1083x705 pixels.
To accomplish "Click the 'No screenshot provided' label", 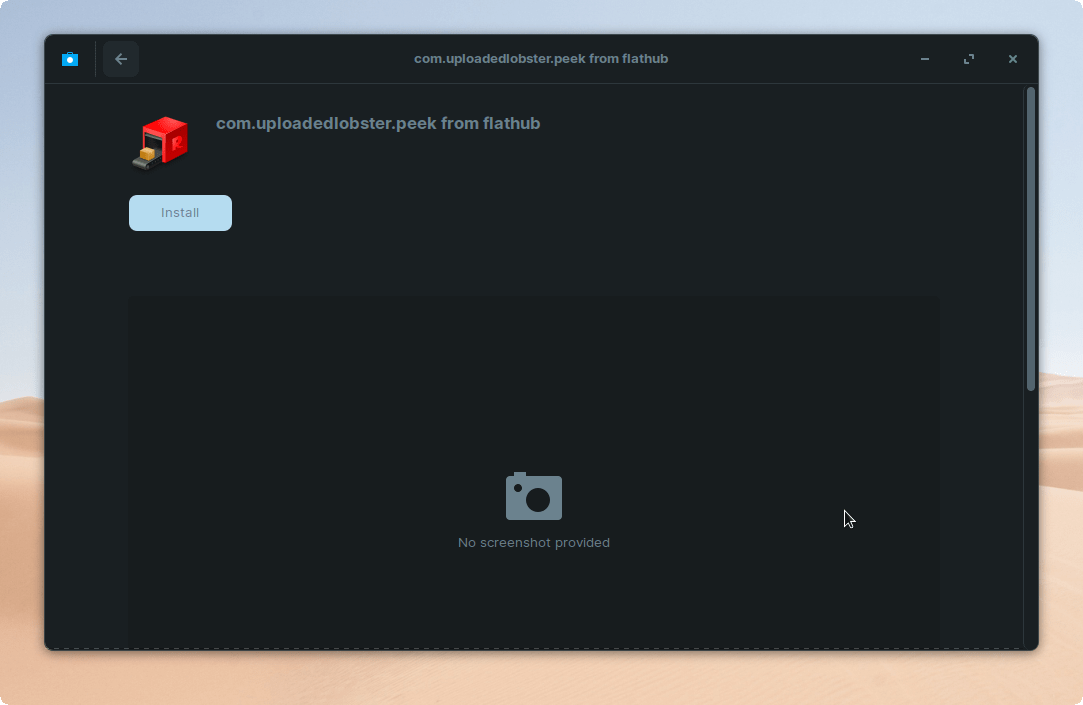I will click(x=533, y=543).
